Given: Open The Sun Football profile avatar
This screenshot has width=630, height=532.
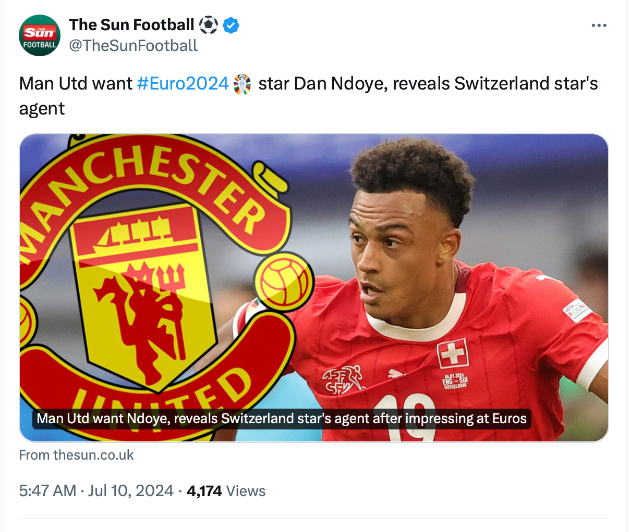Looking at the screenshot, I should (40, 34).
